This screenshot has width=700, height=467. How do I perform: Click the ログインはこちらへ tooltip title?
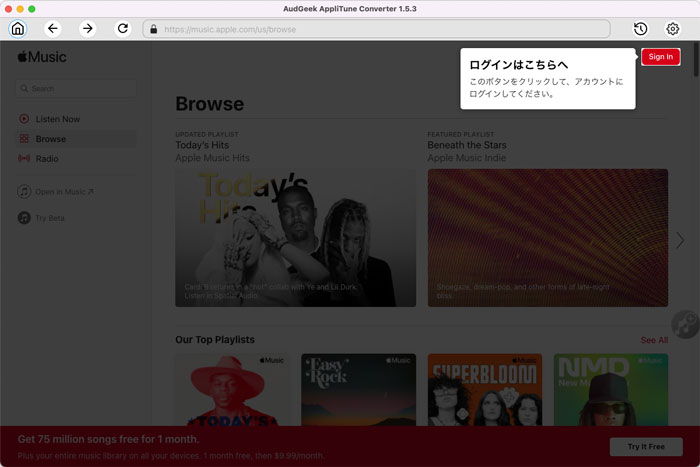[518, 65]
